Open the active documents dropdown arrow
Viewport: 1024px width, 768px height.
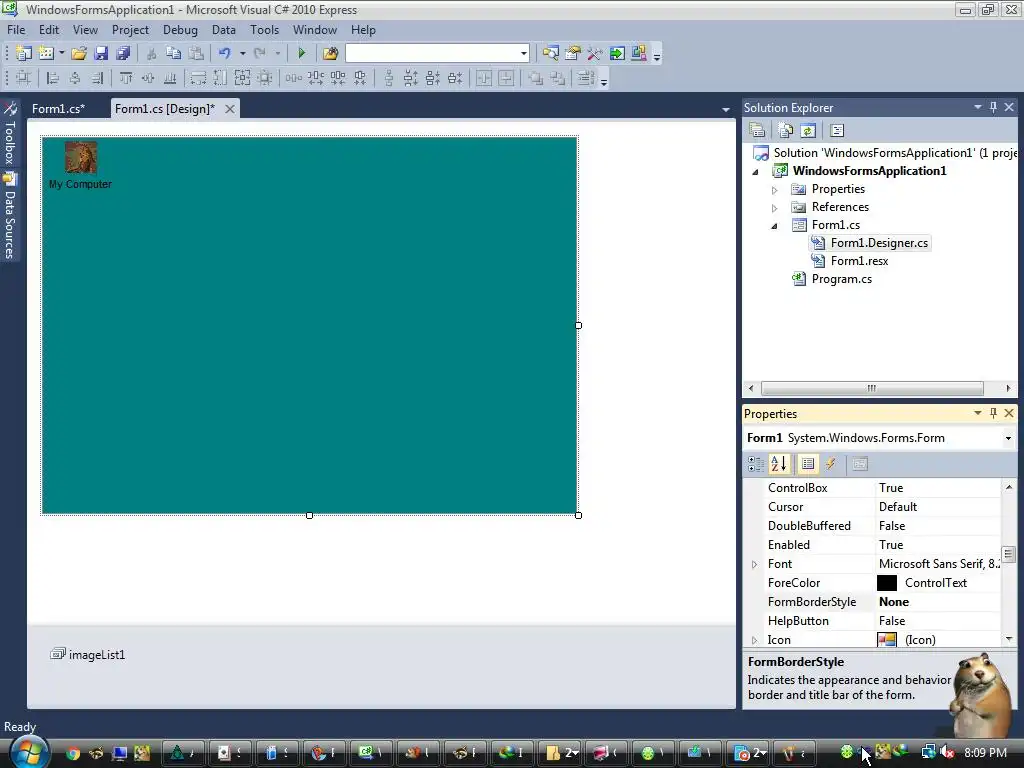pos(726,110)
